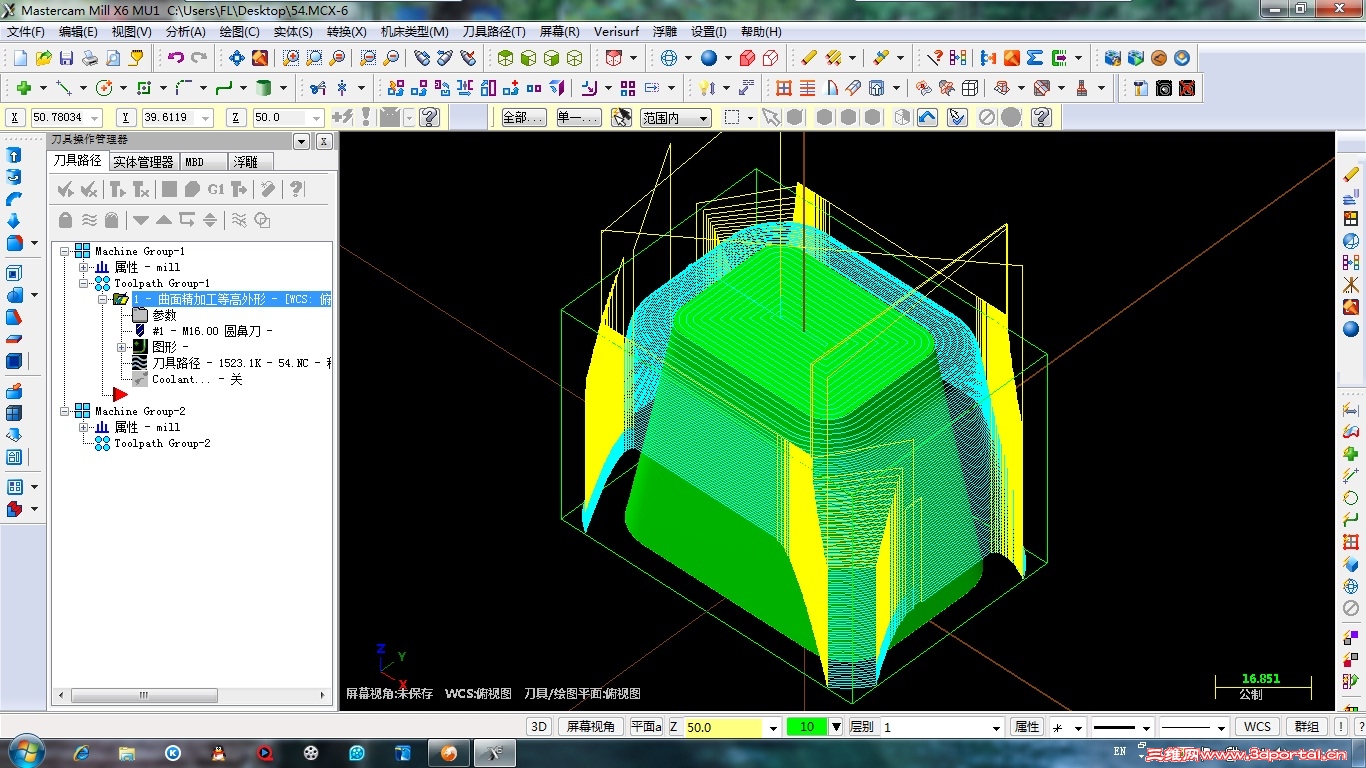This screenshot has width=1366, height=768.
Task: Click the green wireframe cube icon
Action: point(575,58)
